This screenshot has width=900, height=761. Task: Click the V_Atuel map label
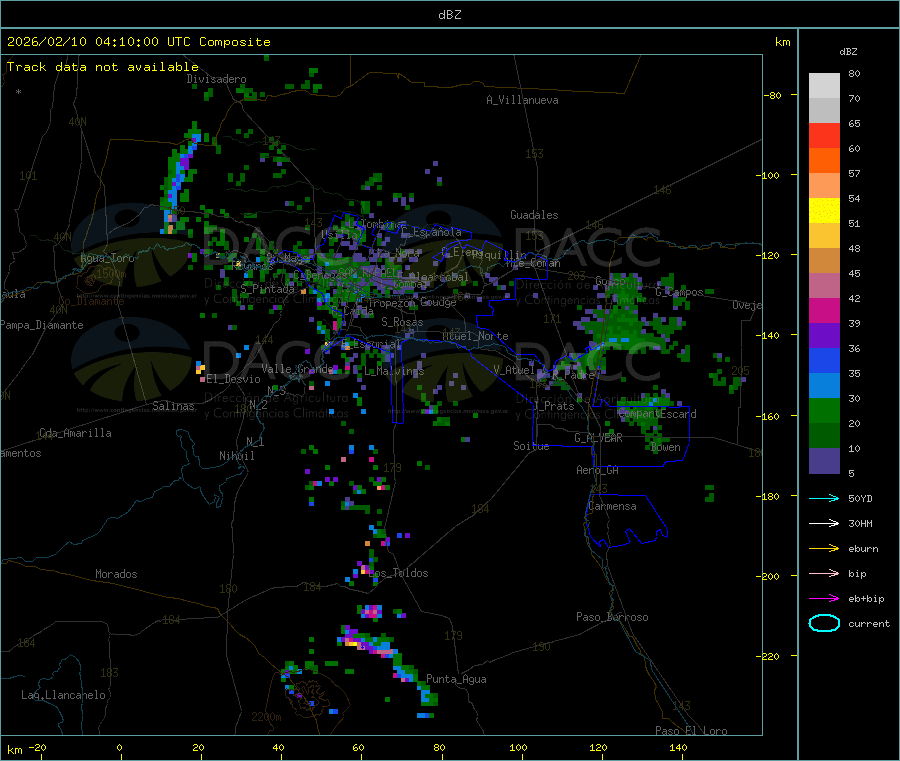(514, 370)
